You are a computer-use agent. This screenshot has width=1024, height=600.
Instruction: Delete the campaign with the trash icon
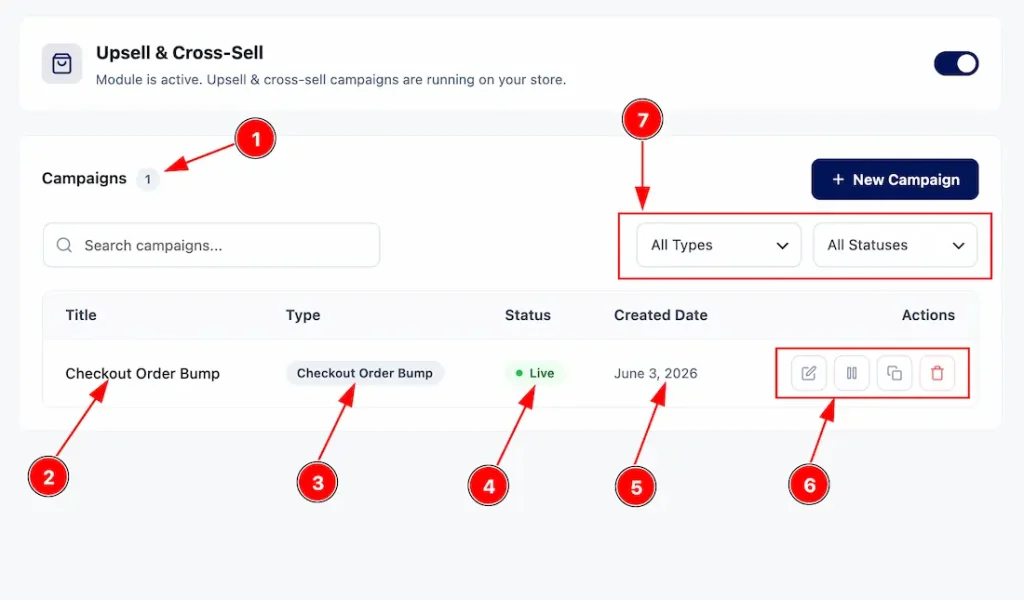[x=937, y=373]
